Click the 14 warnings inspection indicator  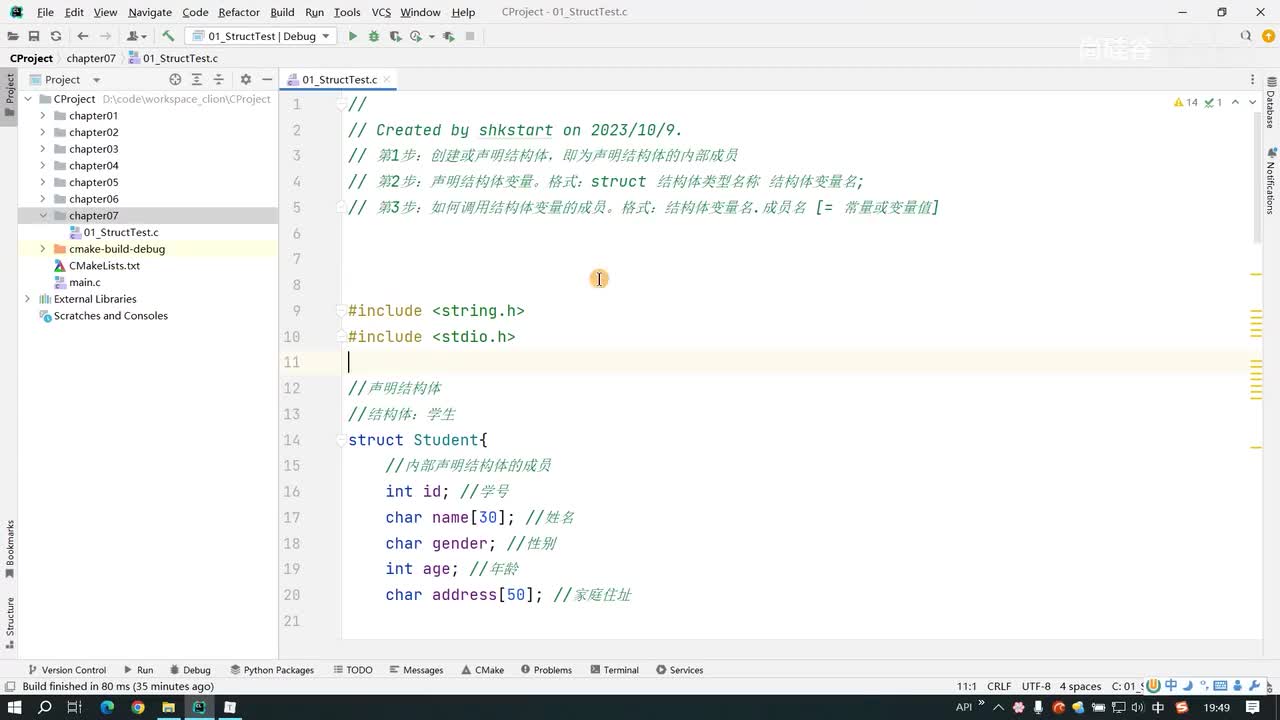[x=1186, y=102]
